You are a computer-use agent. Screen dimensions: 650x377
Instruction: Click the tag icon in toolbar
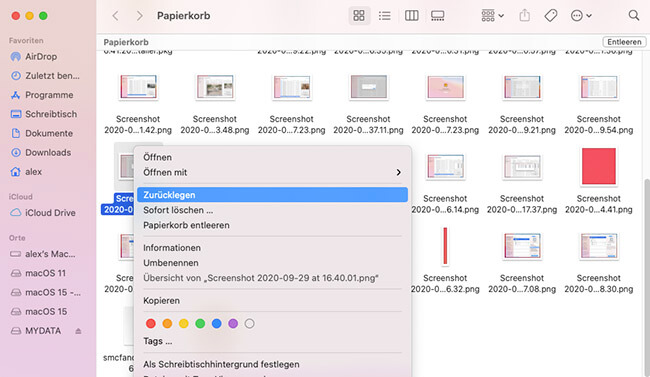(x=551, y=16)
